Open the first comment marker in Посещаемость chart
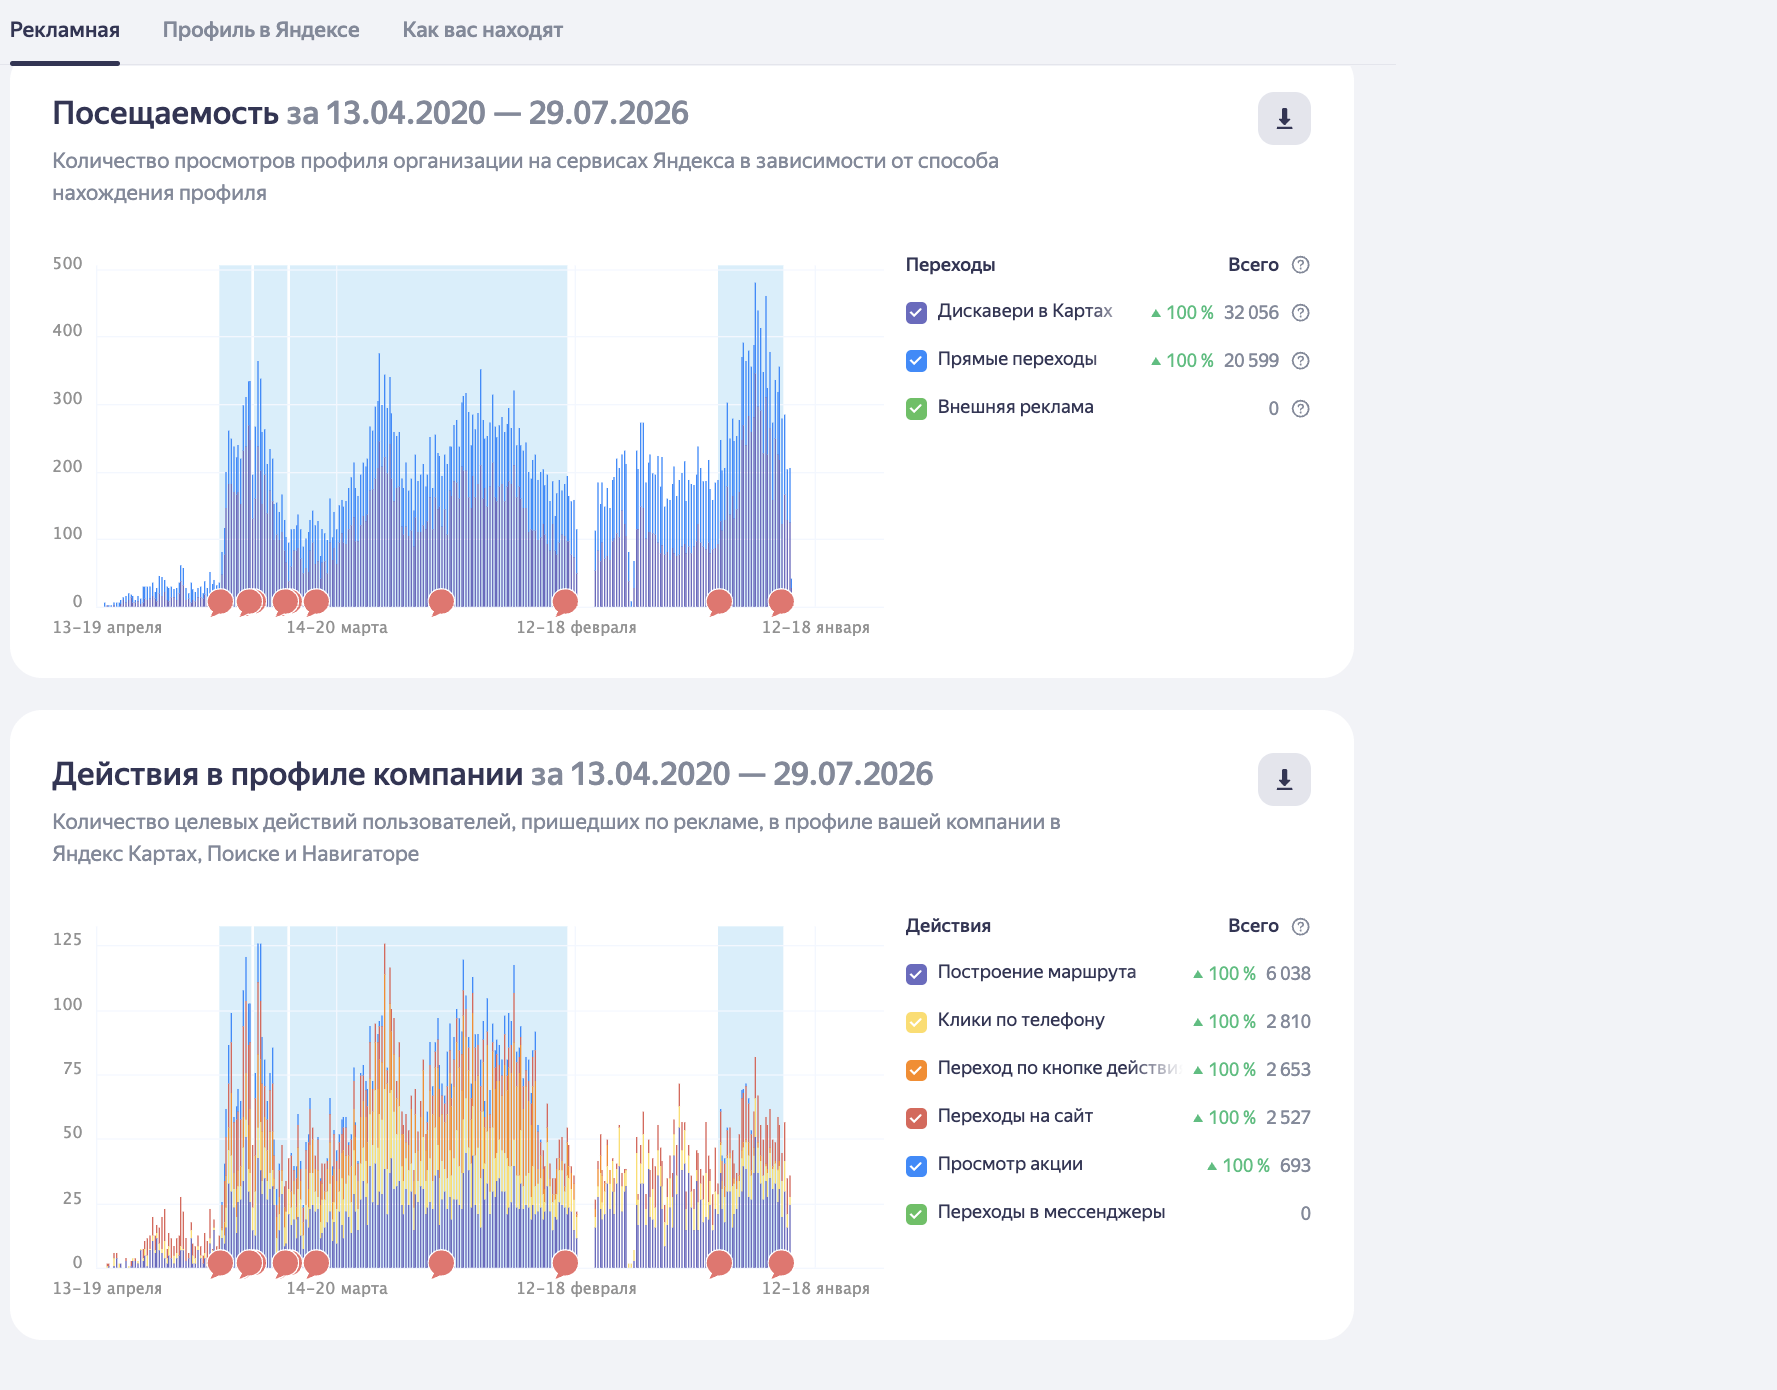1777x1390 pixels. pos(220,602)
